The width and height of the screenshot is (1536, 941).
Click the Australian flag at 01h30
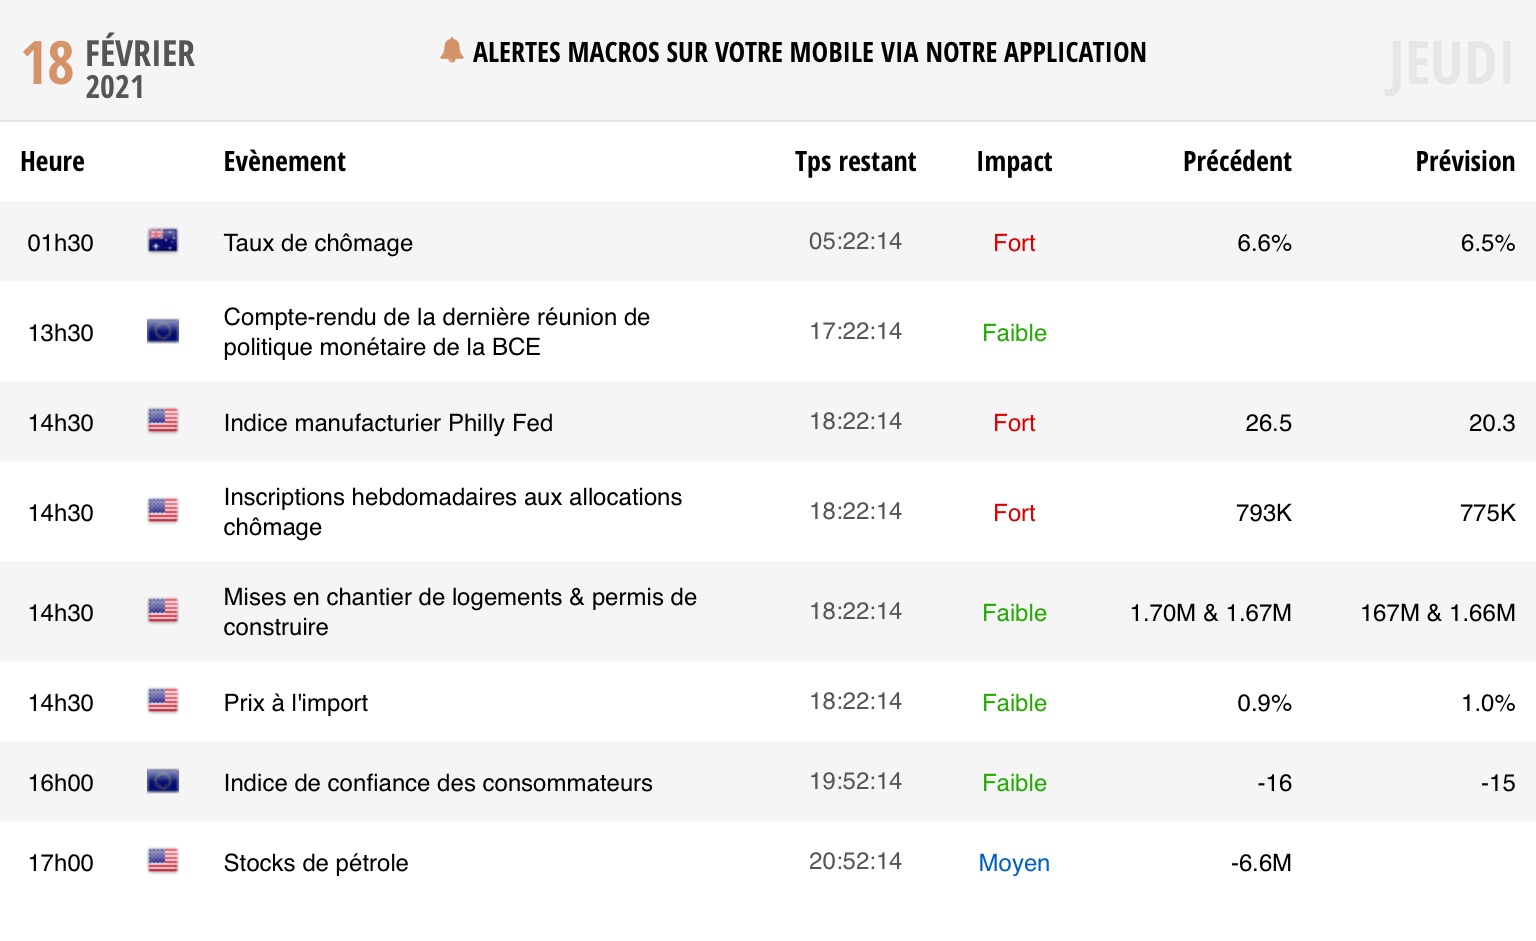tap(163, 242)
